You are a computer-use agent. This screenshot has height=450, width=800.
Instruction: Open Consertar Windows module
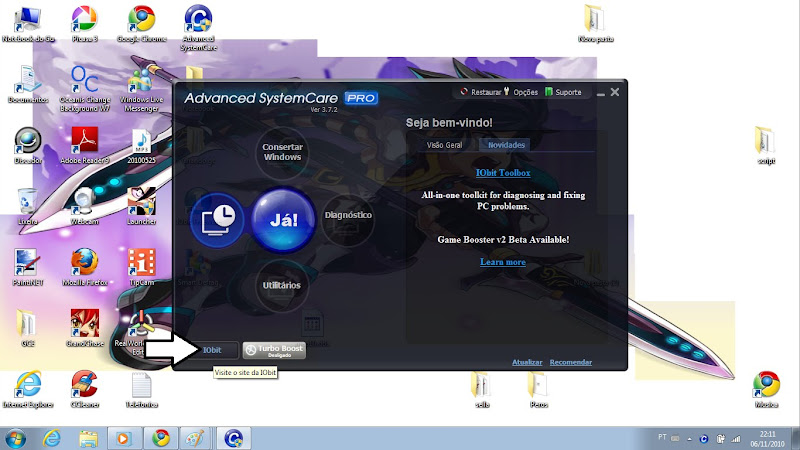pyautogui.click(x=282, y=152)
